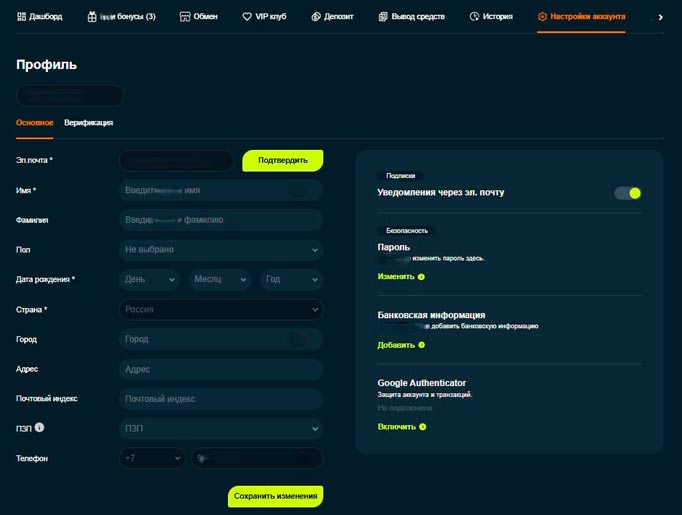682x515 pixels.
Task: Click the Дашборд grid icon
Action: [20, 17]
